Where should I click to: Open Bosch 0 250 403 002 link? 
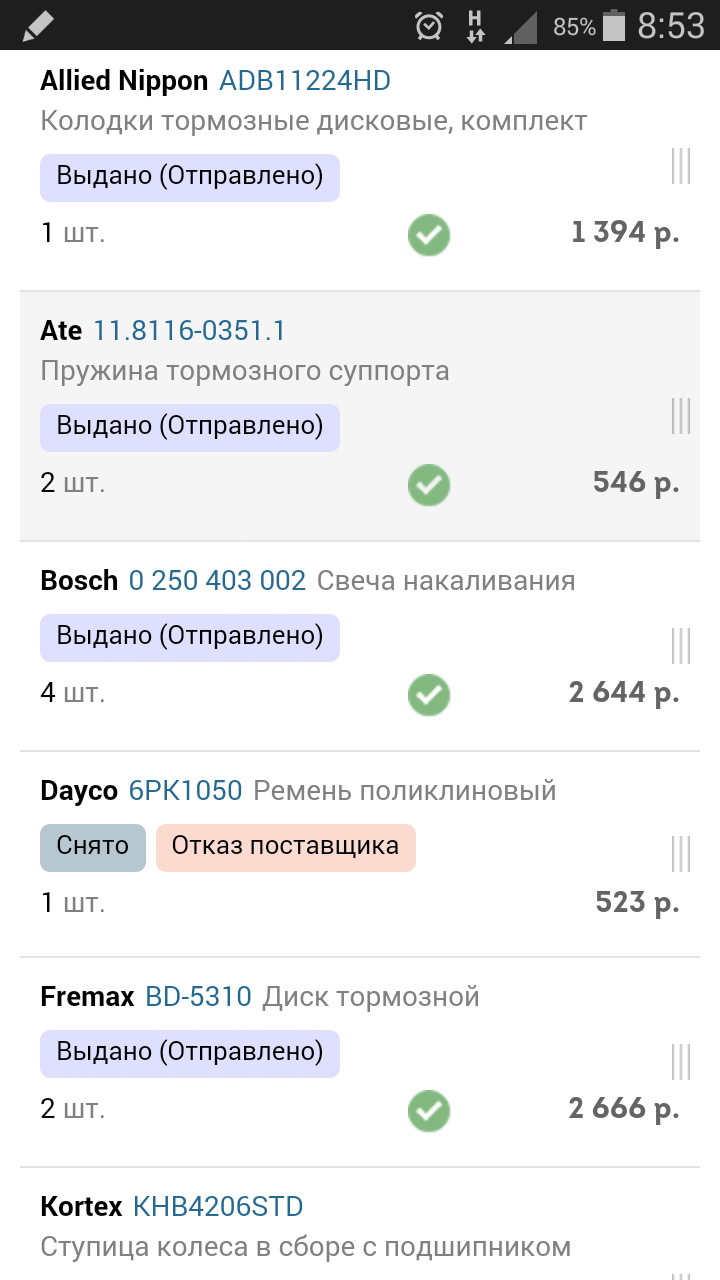click(x=217, y=581)
